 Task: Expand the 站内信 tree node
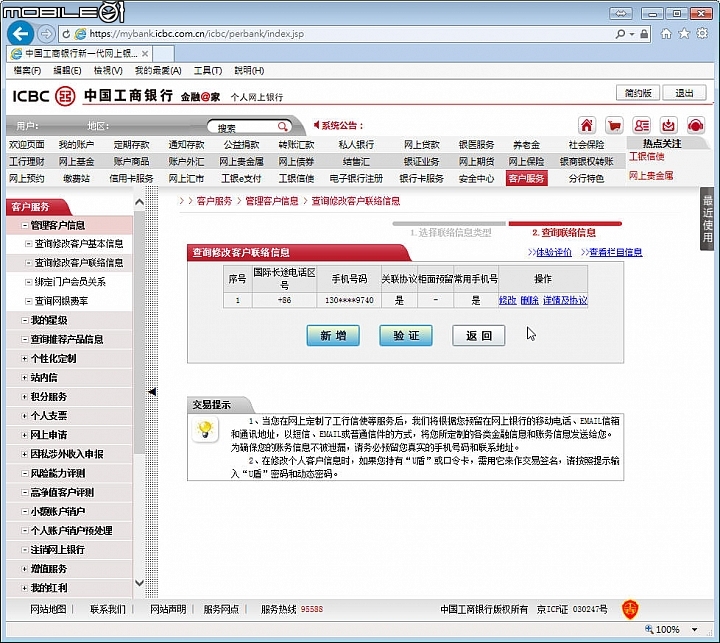coord(25,378)
